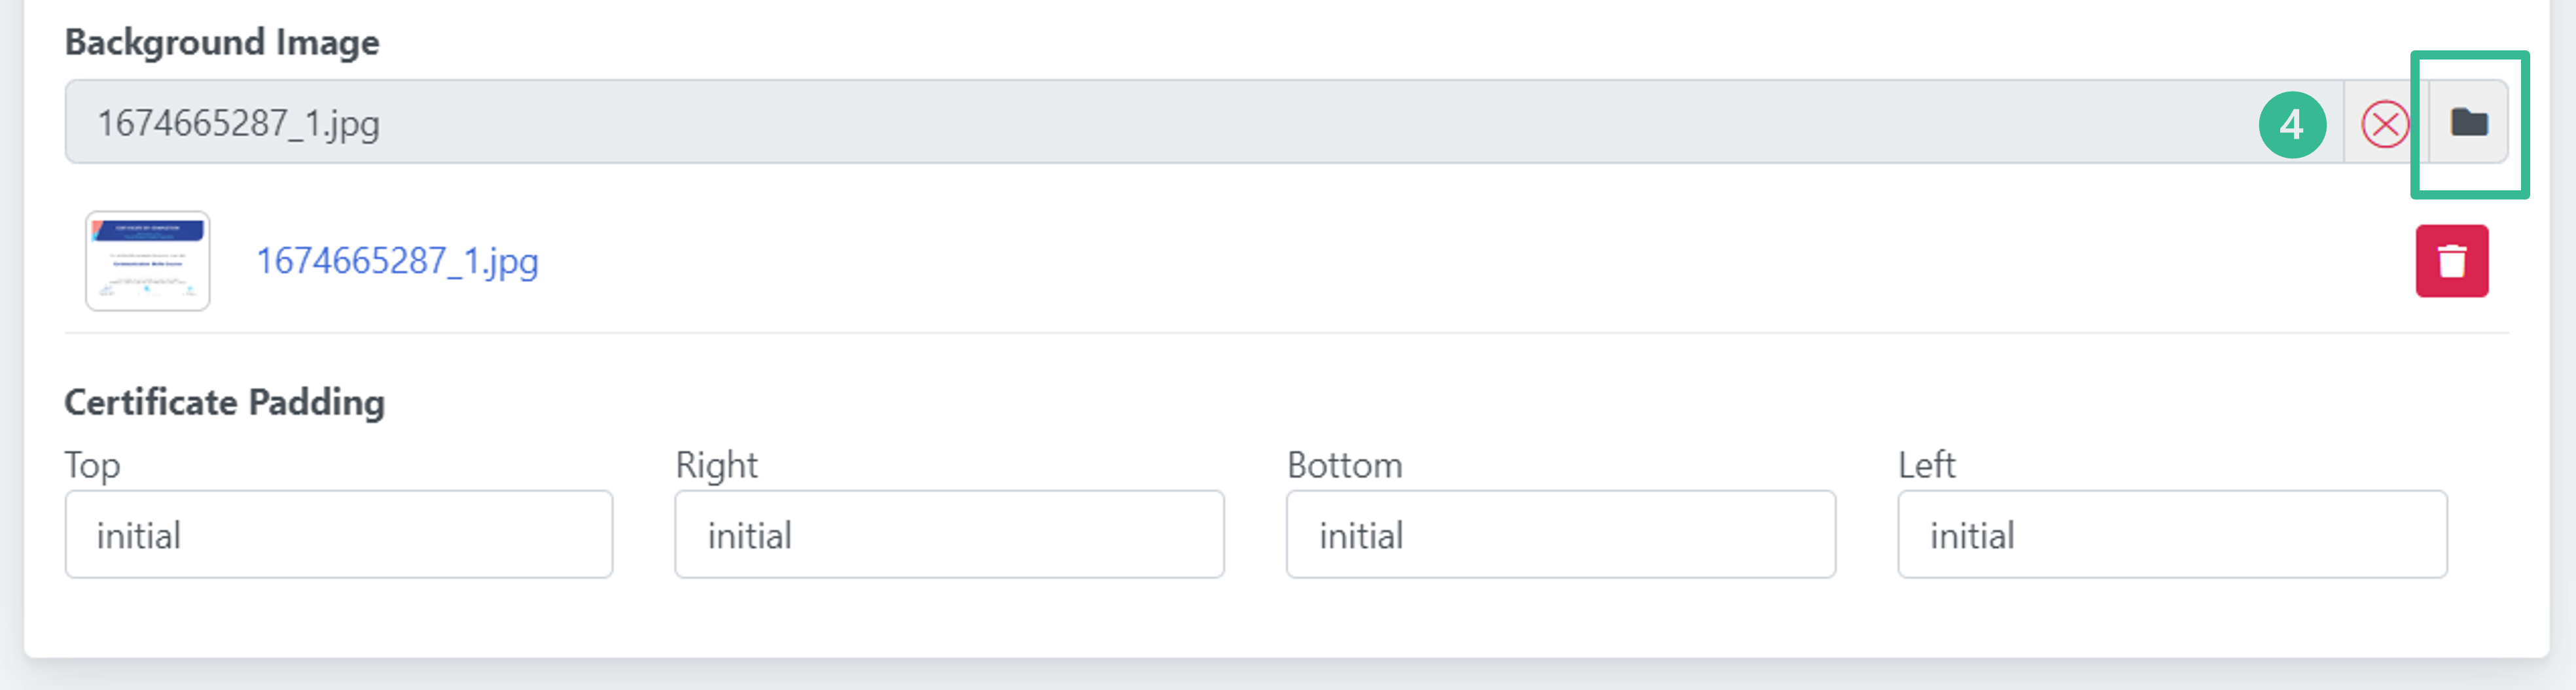The height and width of the screenshot is (690, 2576).
Task: Click the green step 4 badge
Action: (x=2292, y=124)
